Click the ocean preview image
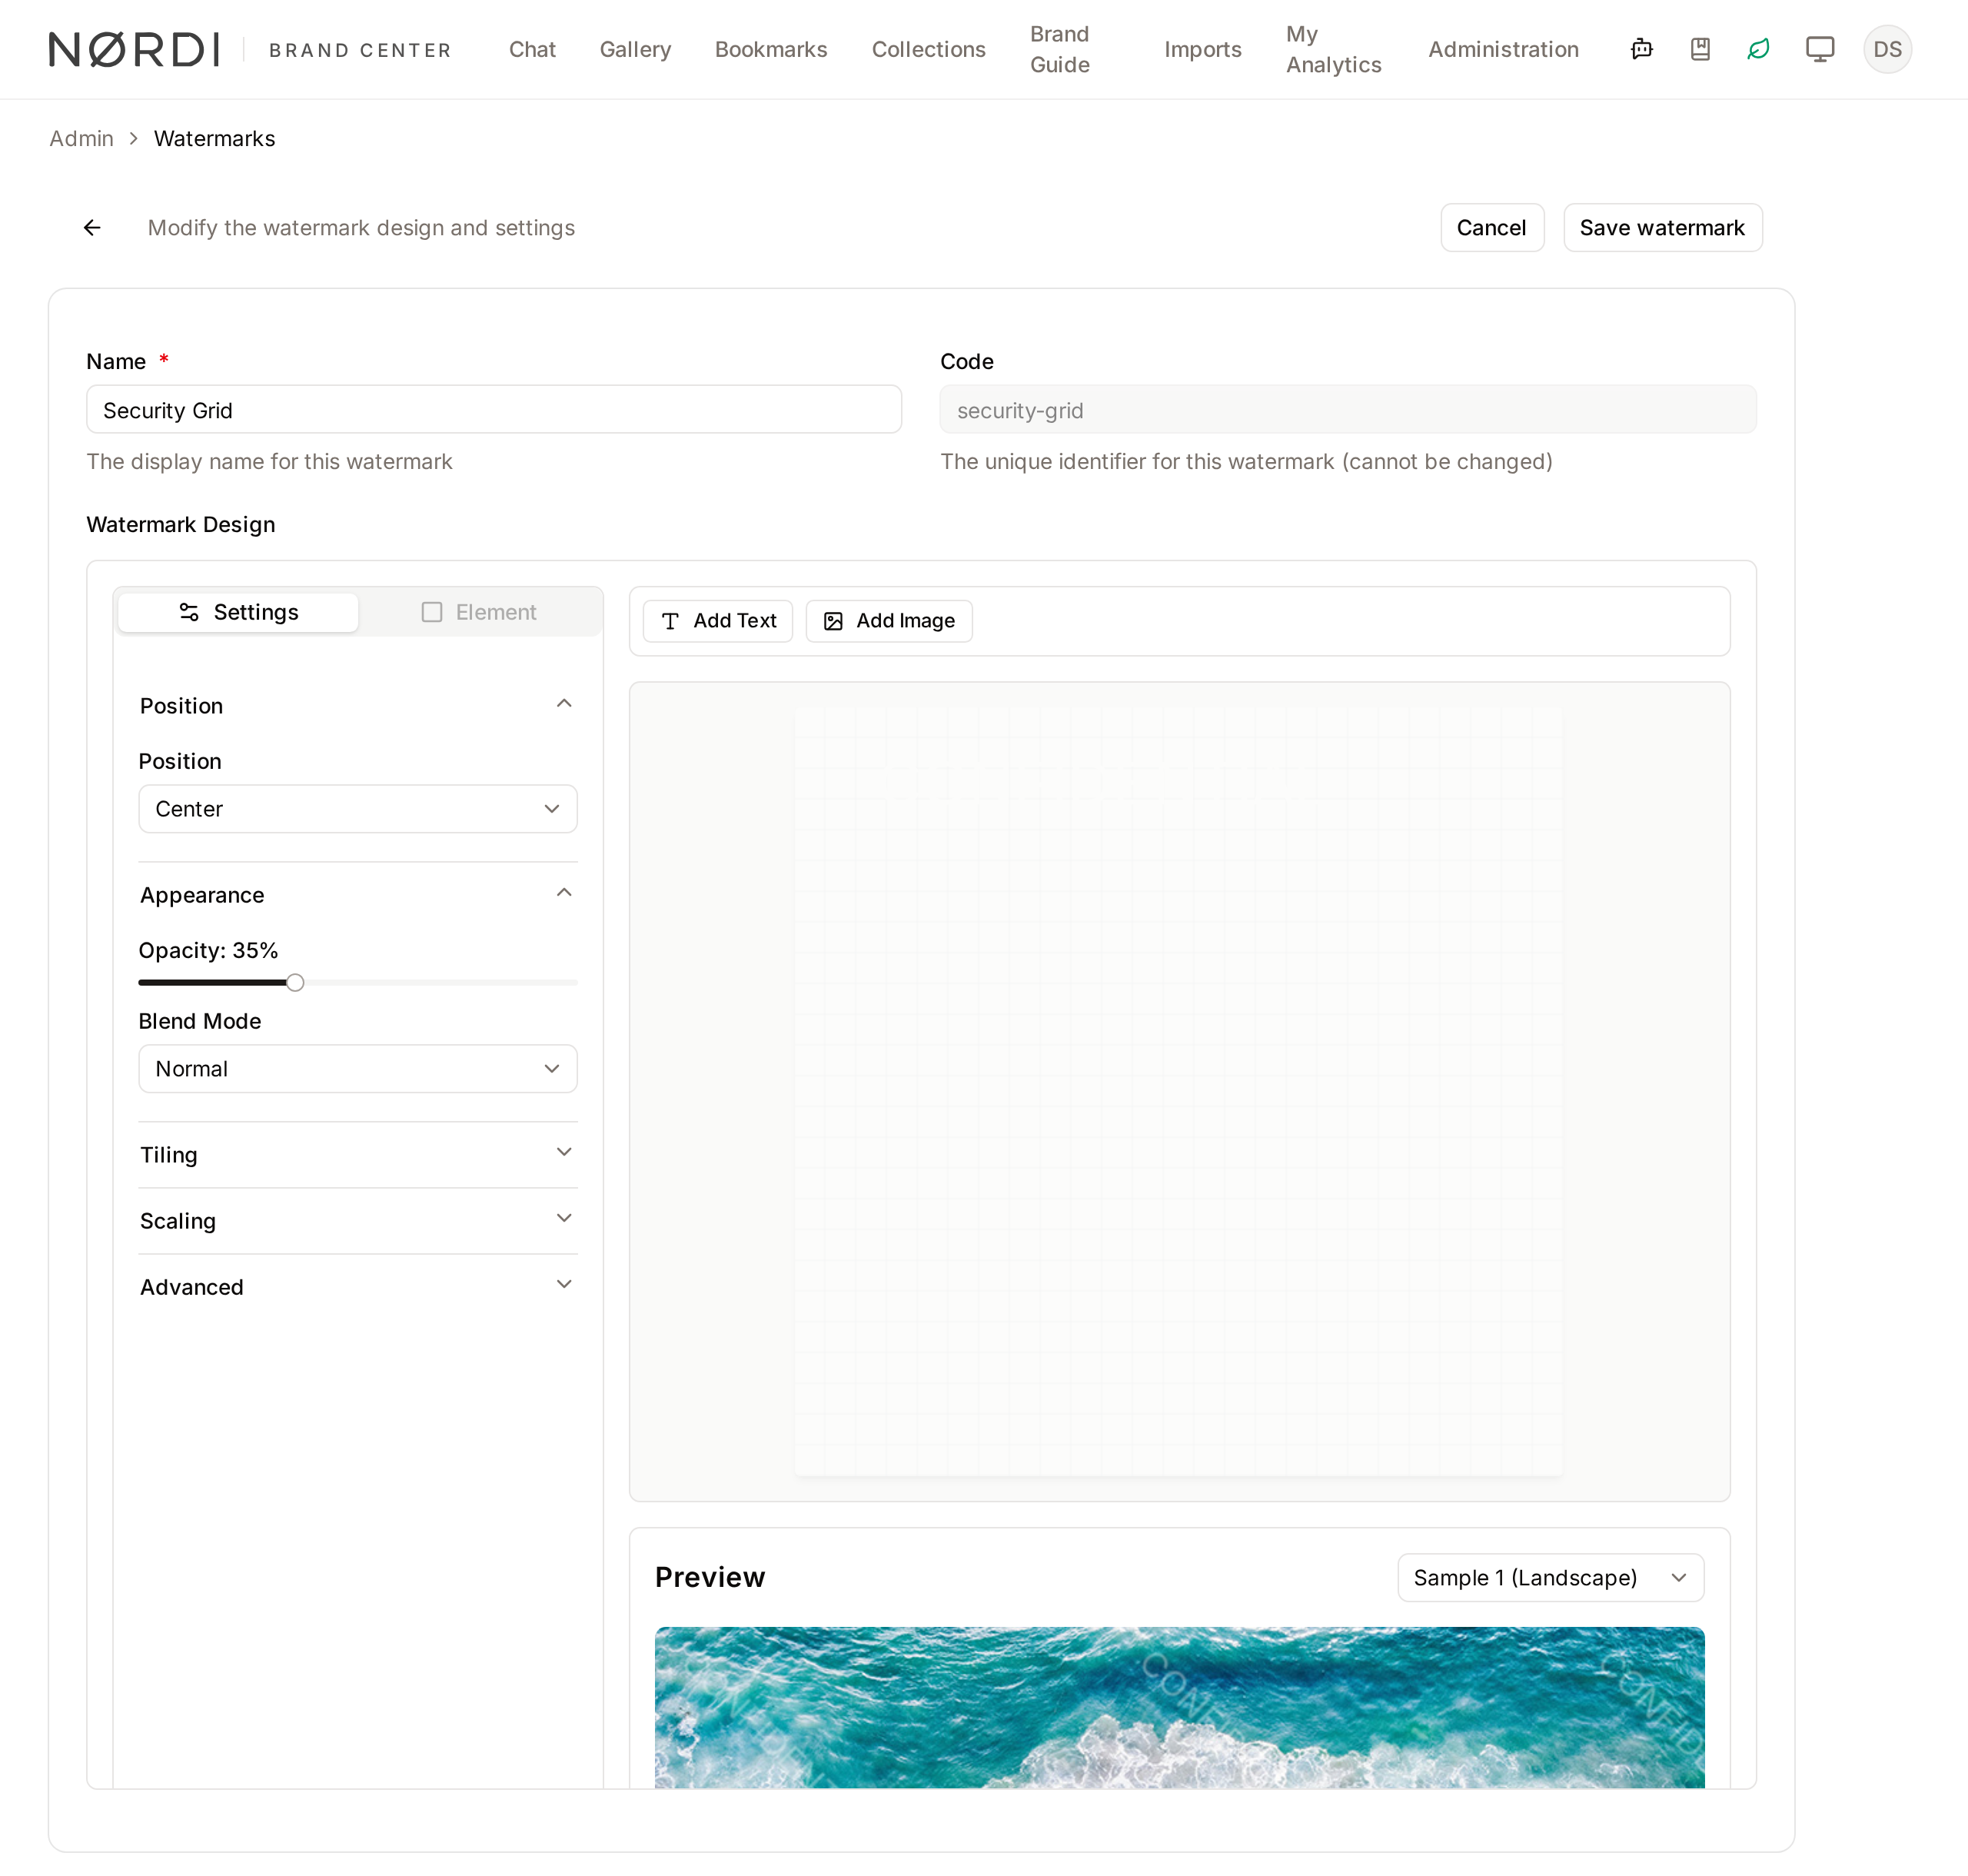Image resolution: width=1968 pixels, height=1876 pixels. tap(1179, 1707)
